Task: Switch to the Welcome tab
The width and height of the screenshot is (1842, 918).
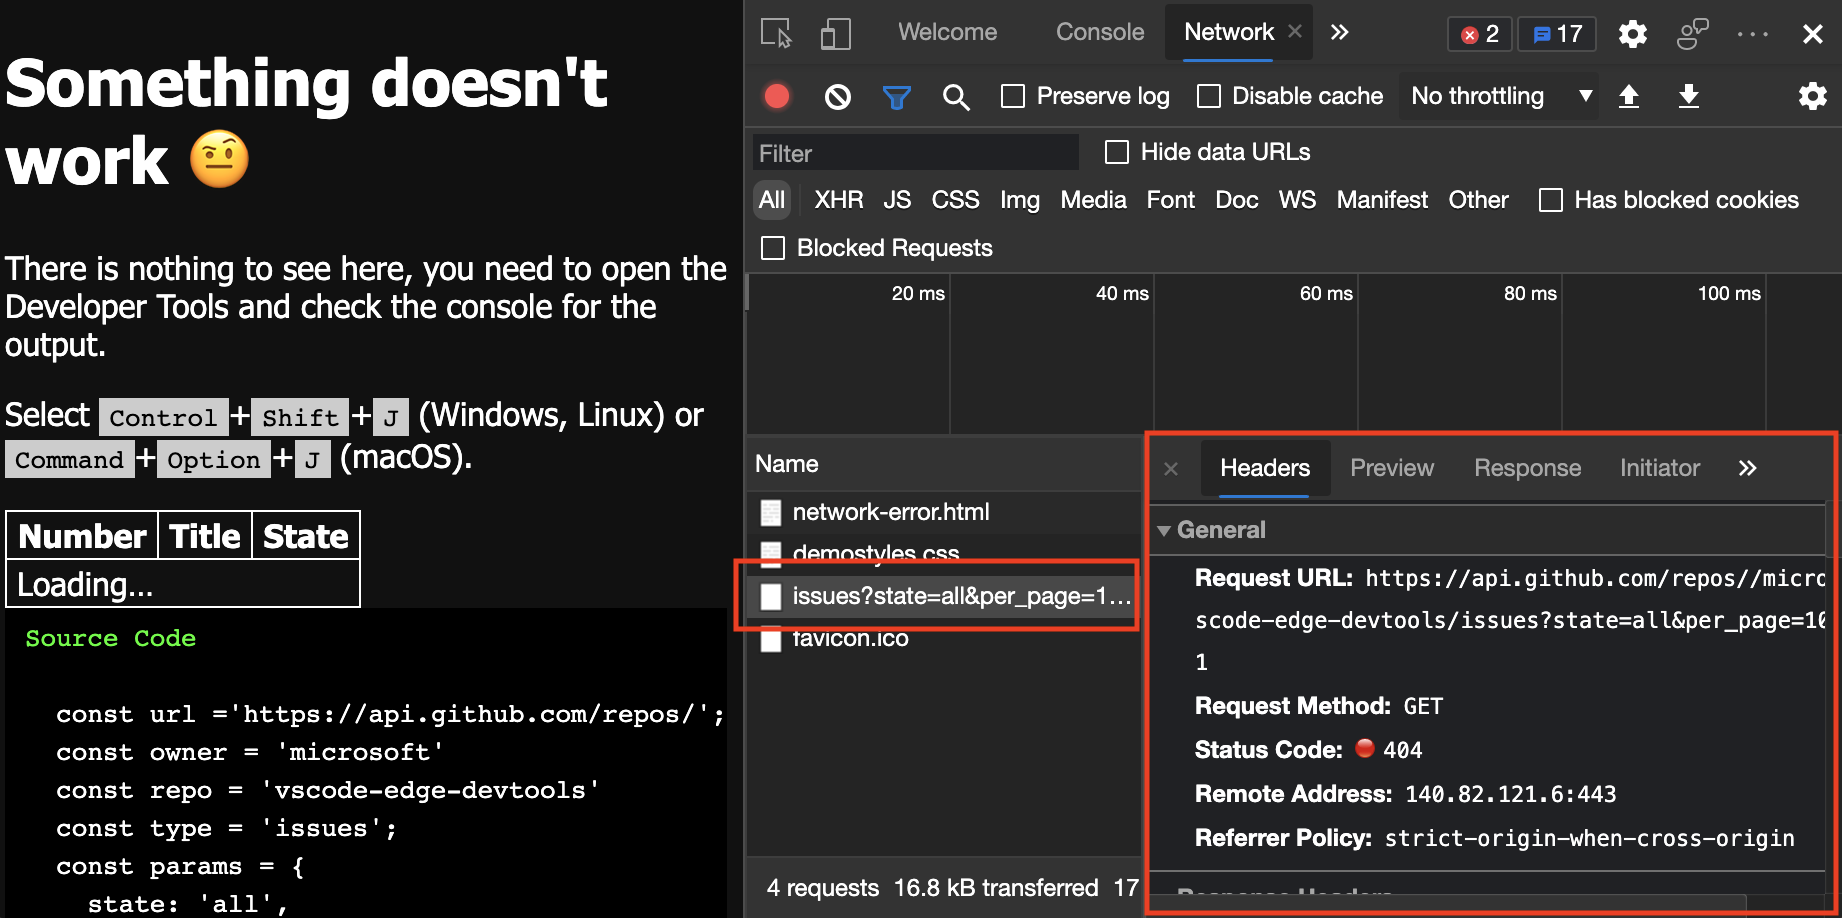Action: pos(947,32)
